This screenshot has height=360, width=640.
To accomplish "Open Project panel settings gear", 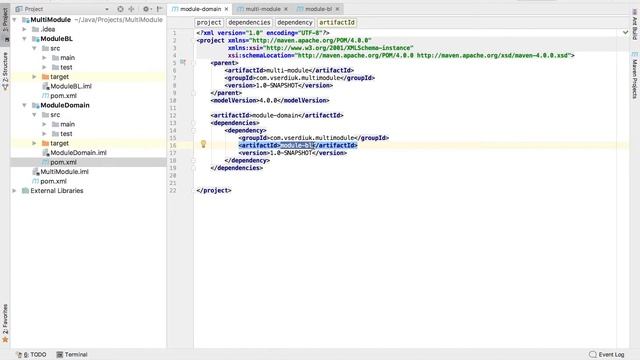I will click(x=146, y=9).
